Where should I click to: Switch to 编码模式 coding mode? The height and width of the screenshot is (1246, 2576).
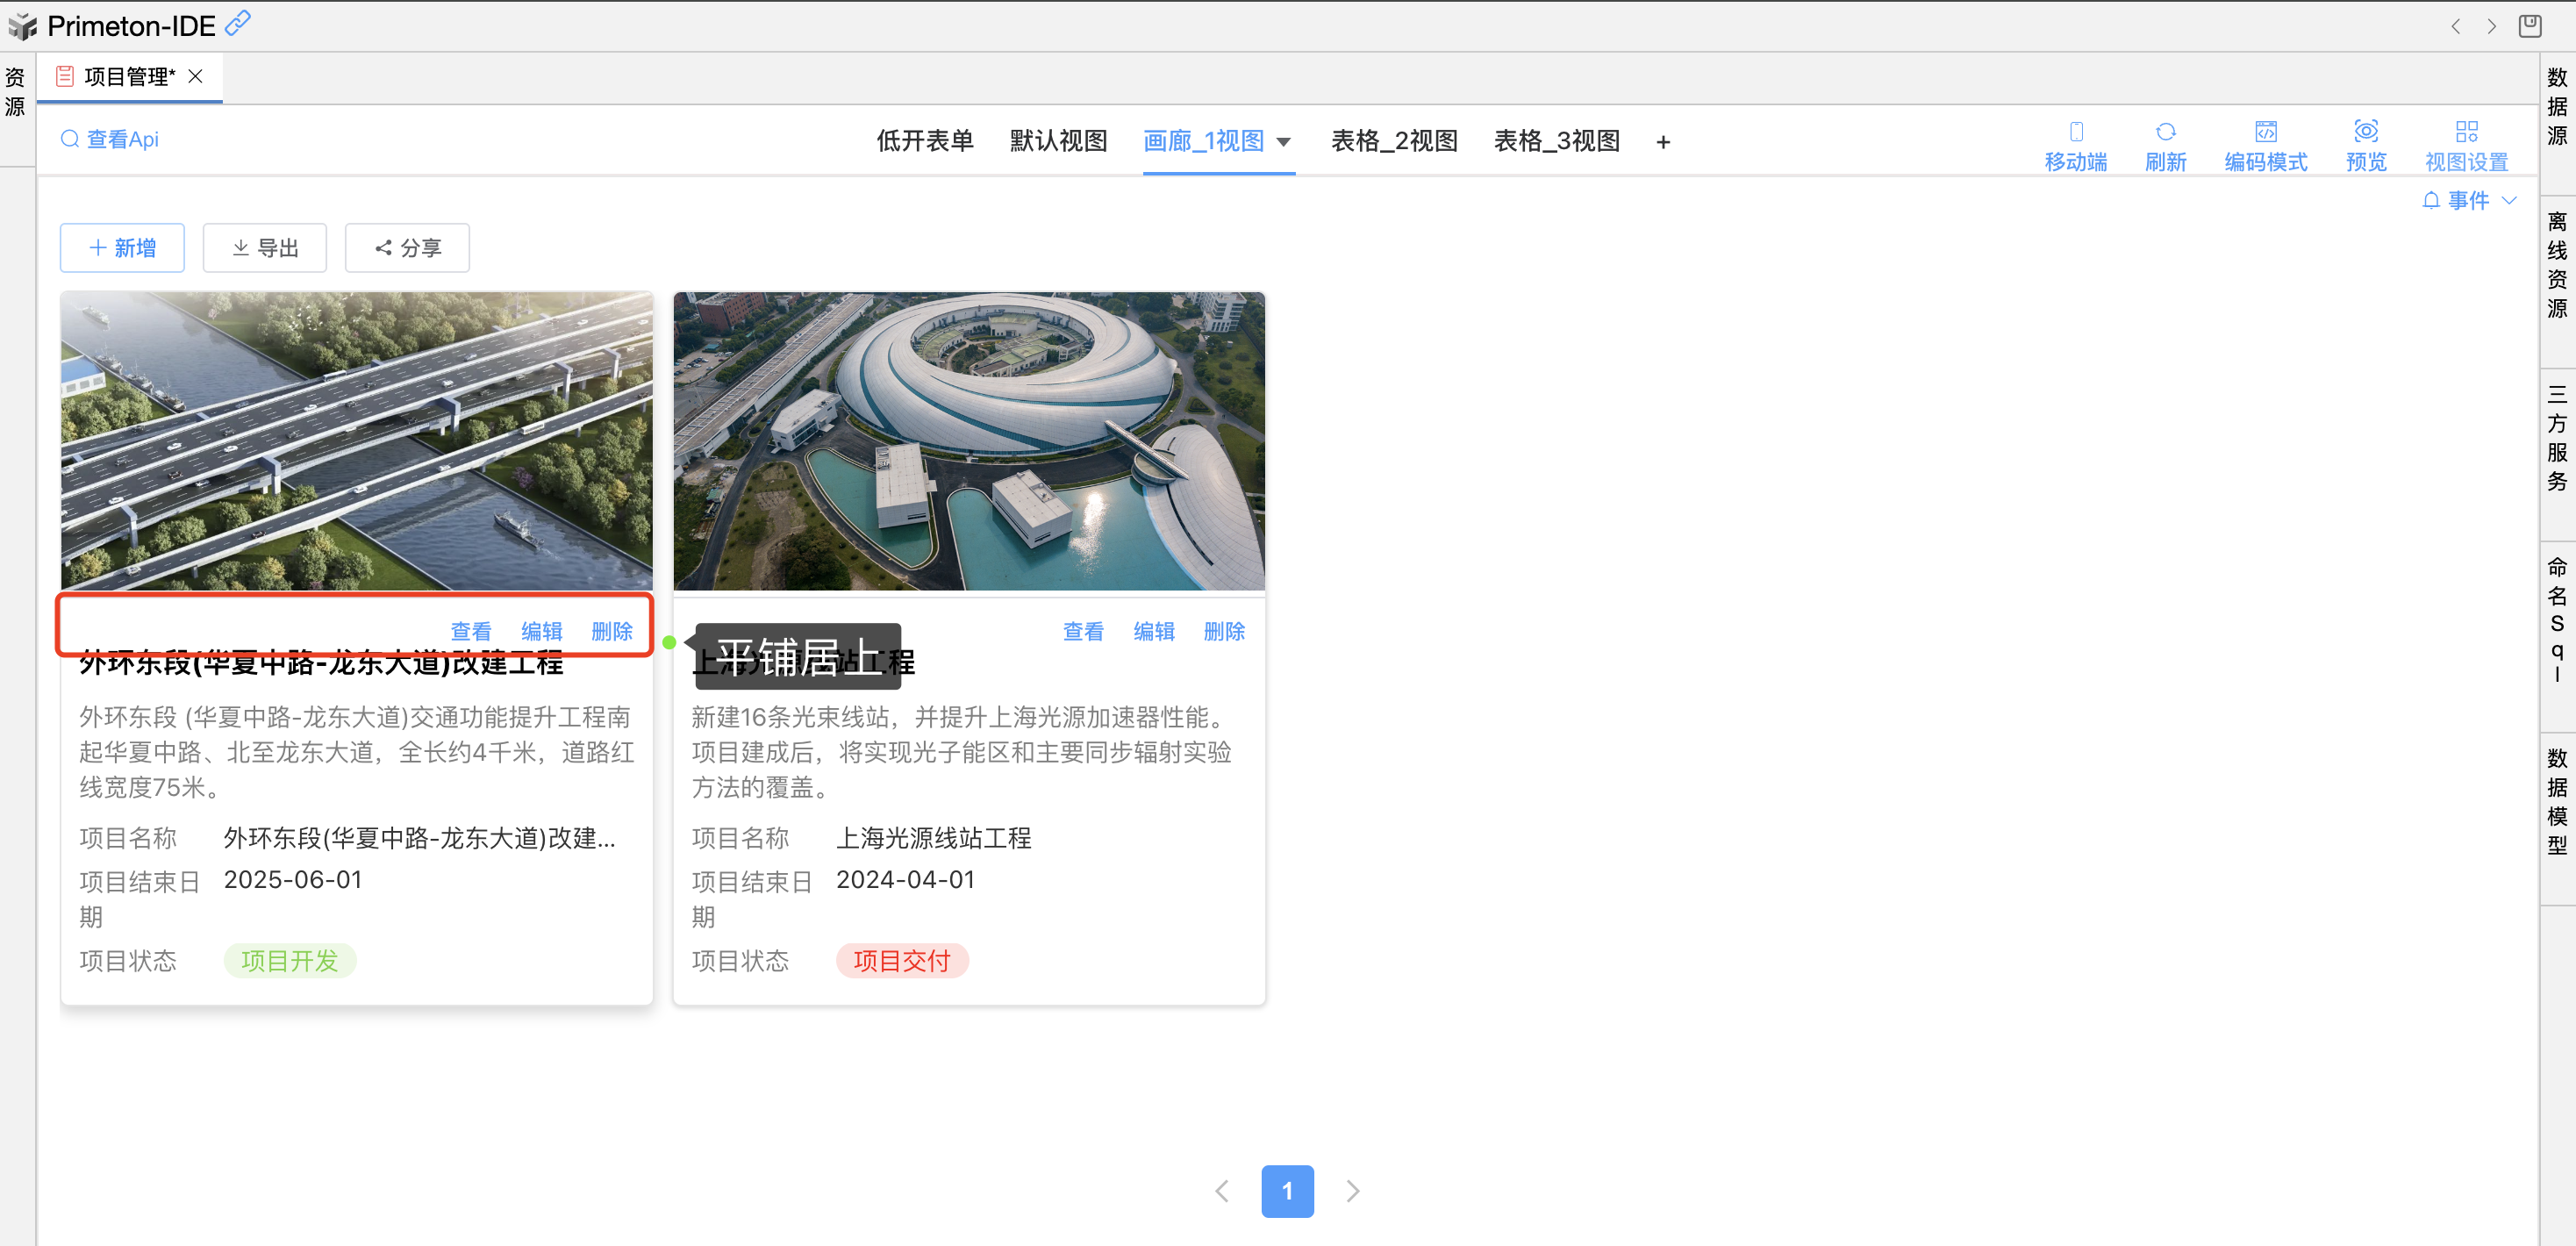[x=2267, y=143]
